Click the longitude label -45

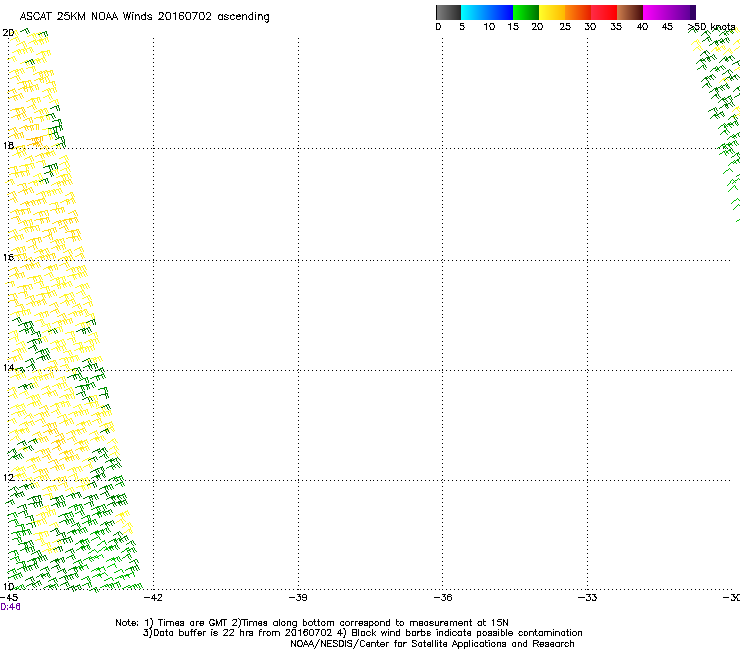pyautogui.click(x=9, y=598)
